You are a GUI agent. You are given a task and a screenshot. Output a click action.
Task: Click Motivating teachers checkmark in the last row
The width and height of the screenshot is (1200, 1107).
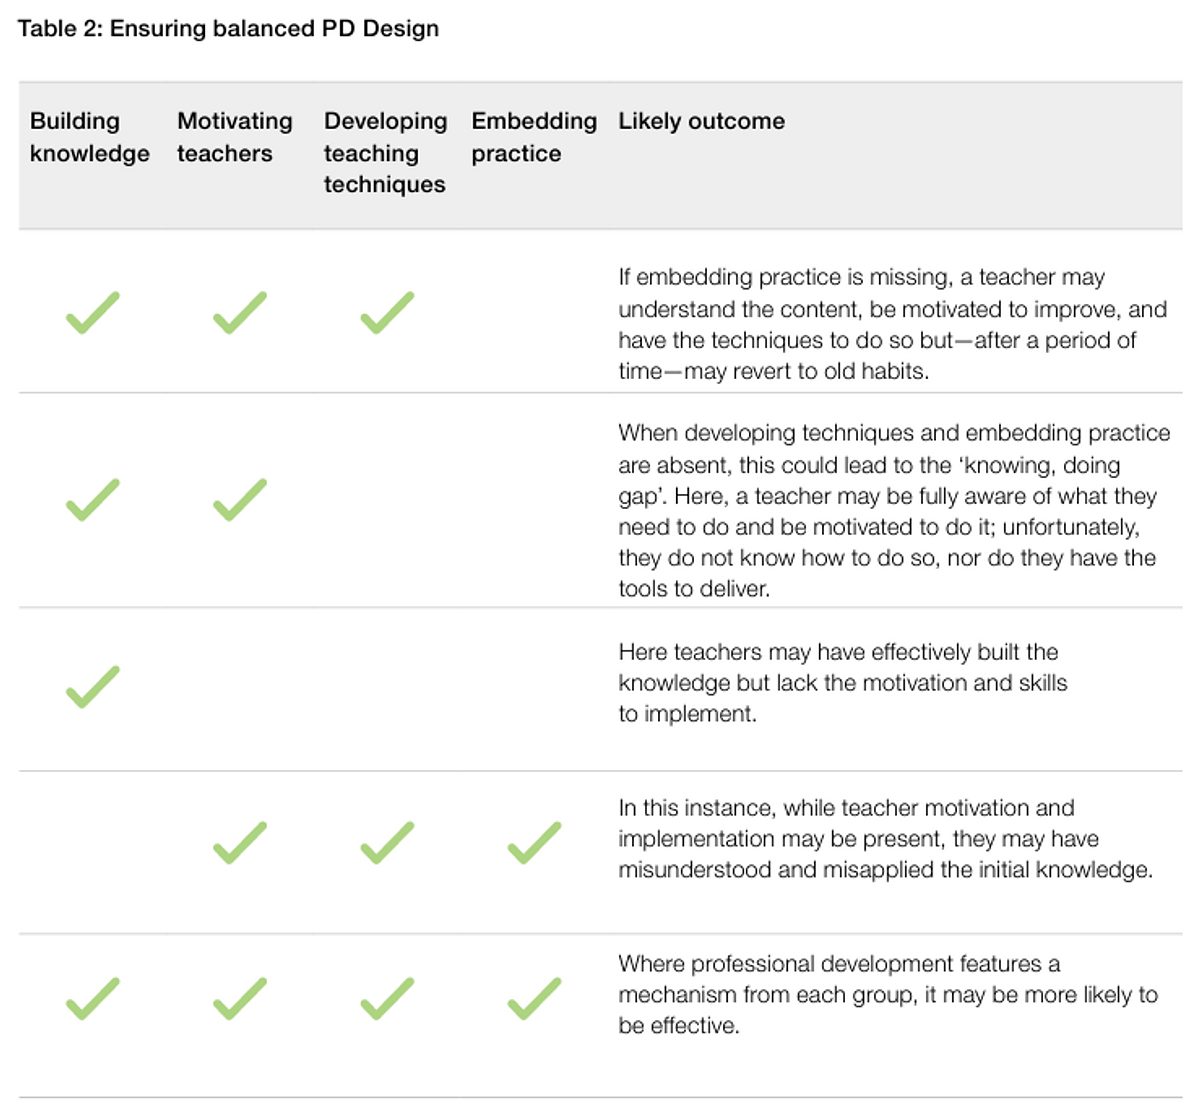click(x=240, y=999)
